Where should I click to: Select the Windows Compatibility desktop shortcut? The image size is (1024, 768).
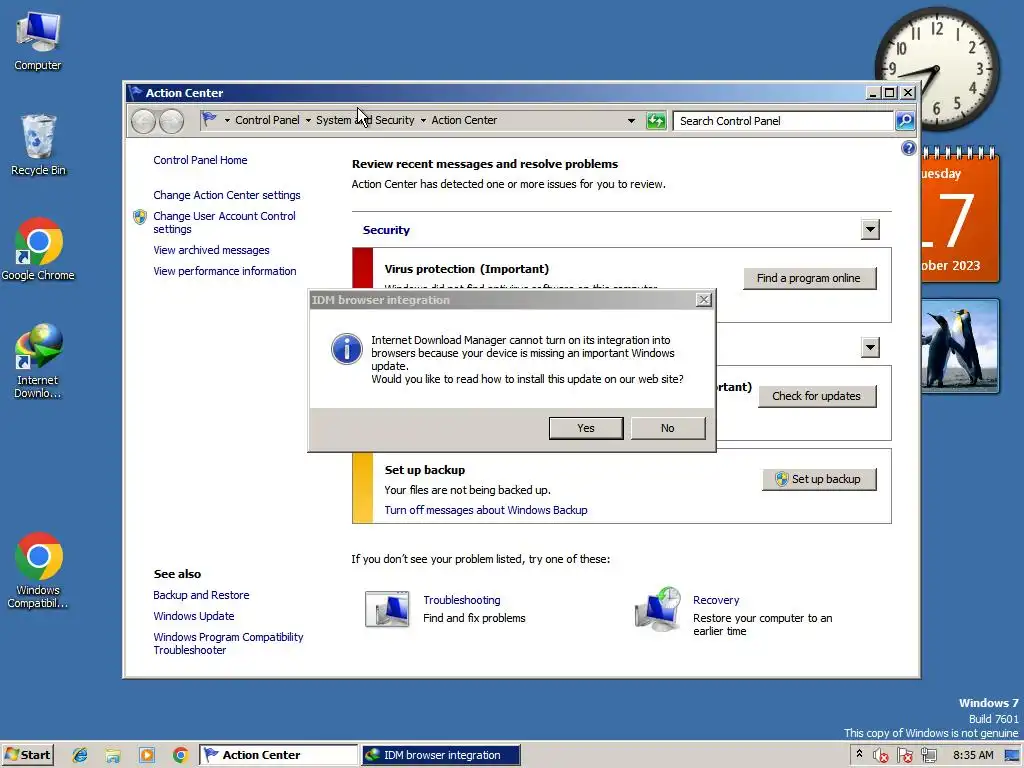coord(38,571)
